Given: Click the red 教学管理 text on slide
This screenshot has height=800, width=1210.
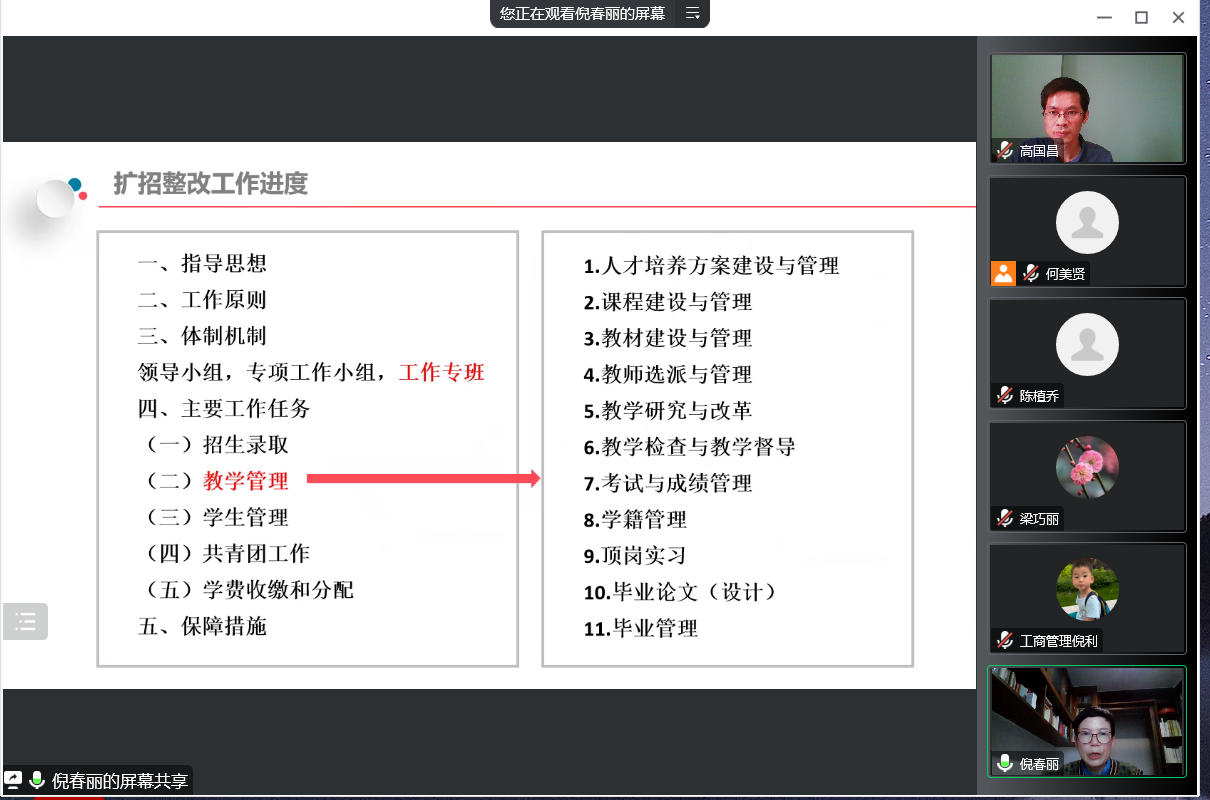Looking at the screenshot, I should tap(246, 481).
